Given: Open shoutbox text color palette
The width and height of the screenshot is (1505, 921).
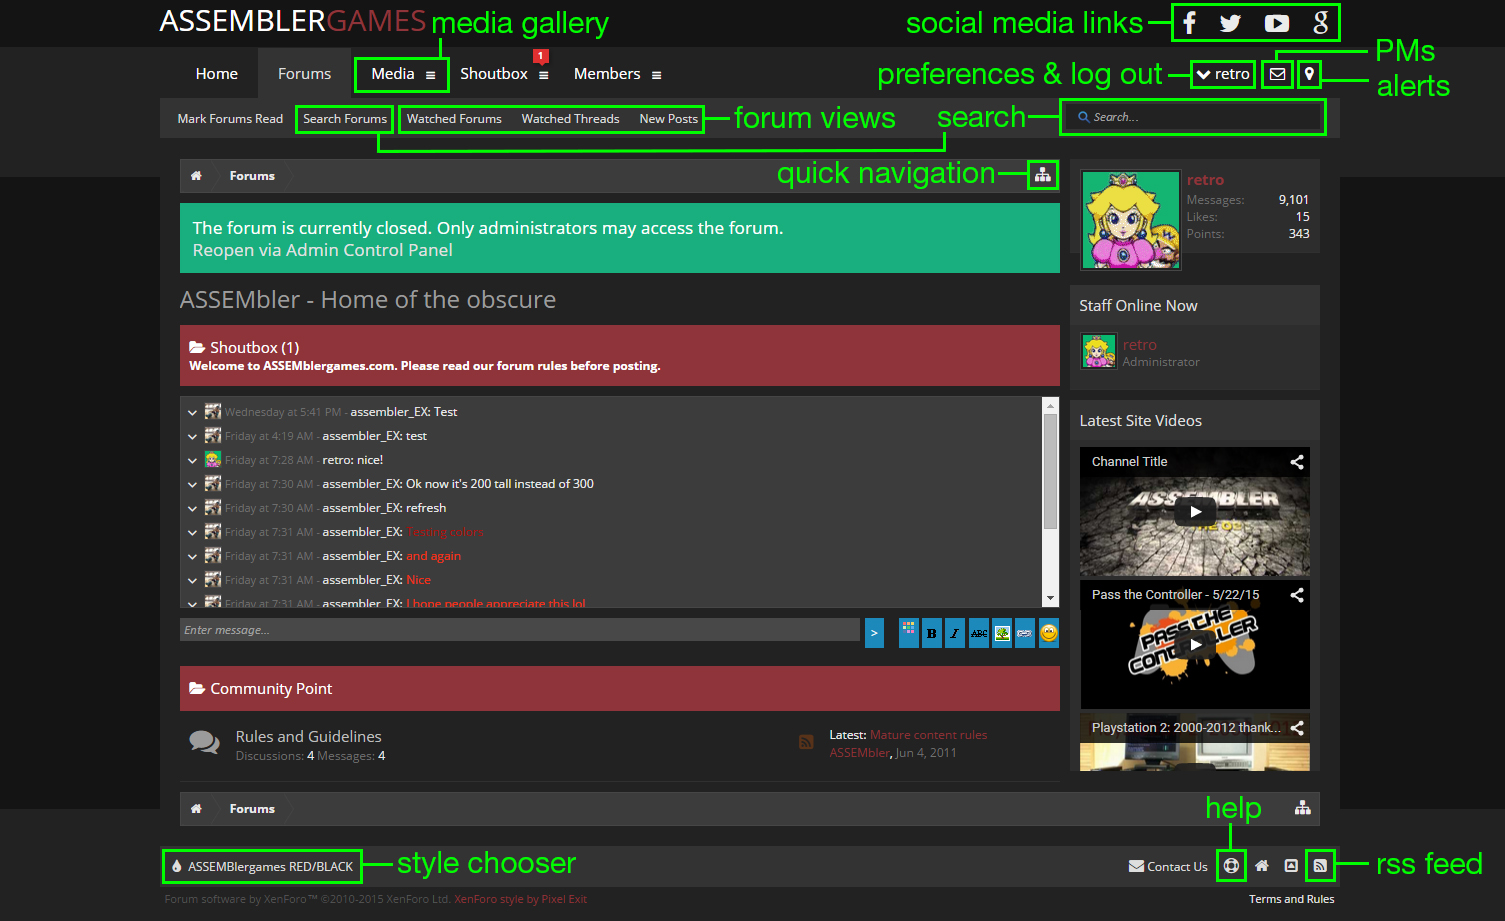Looking at the screenshot, I should click(908, 632).
